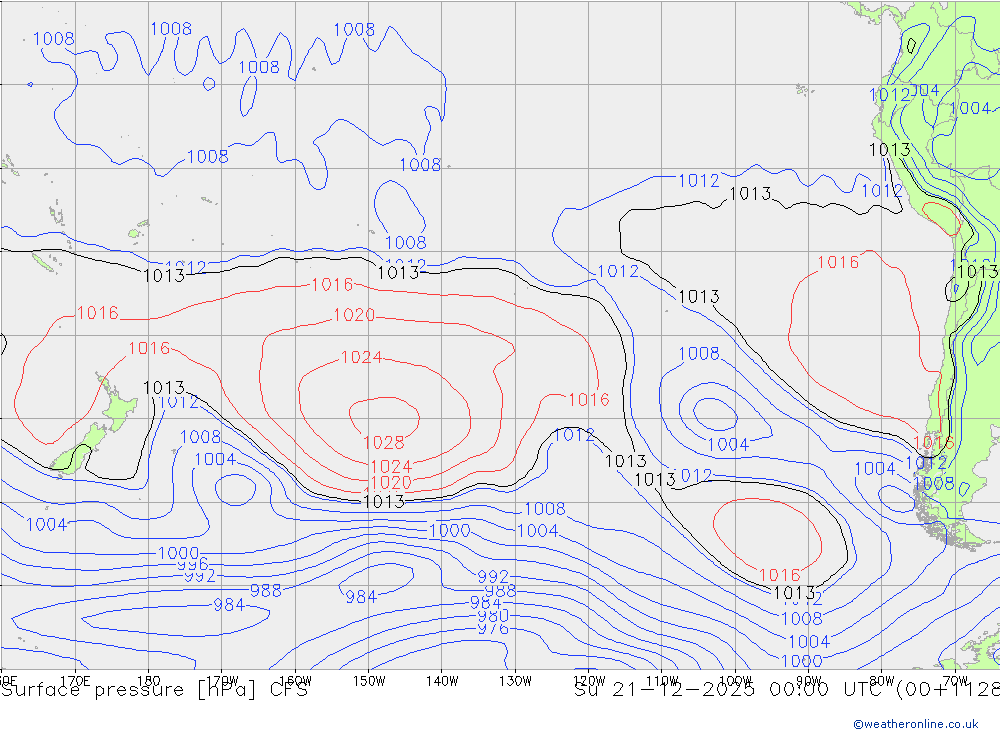1000x733 pixels.
Task: Click the 150W longitude label
Action: click(x=369, y=681)
